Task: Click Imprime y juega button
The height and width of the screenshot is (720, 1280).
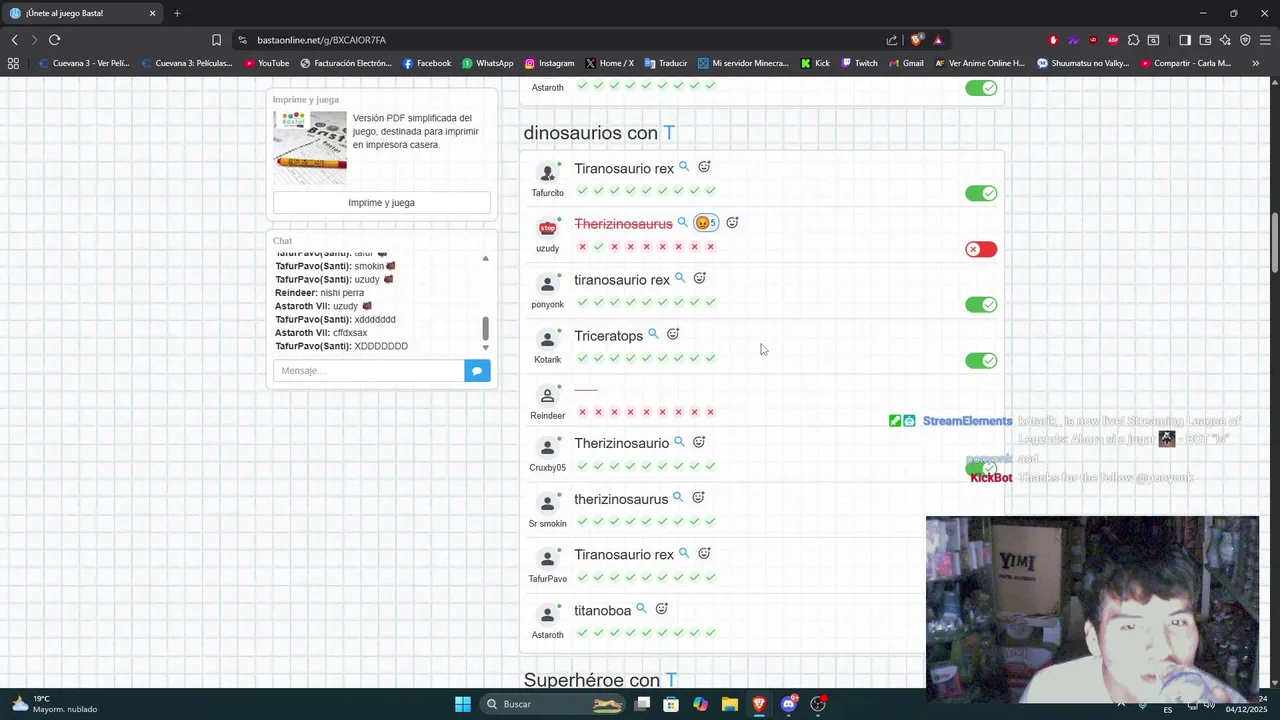Action: (x=381, y=203)
